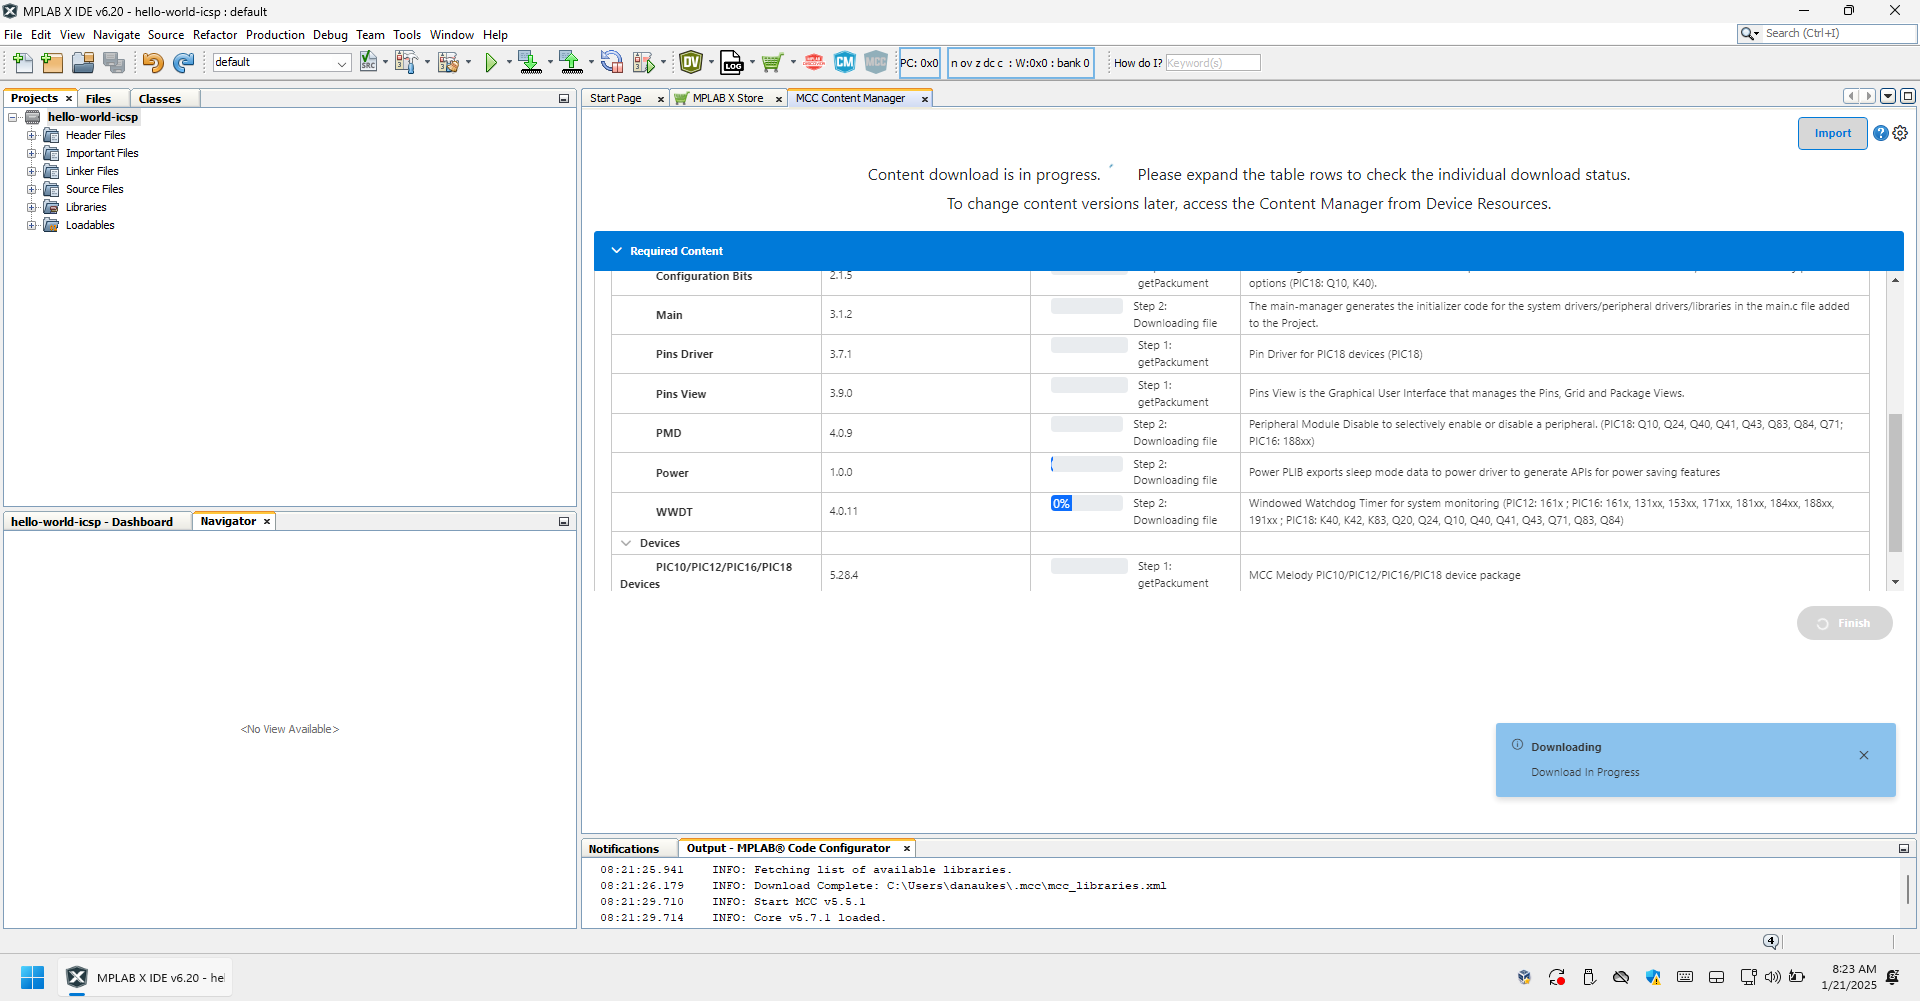The height and width of the screenshot is (1001, 1920).
Task: Open Windows Start menu
Action: (x=33, y=977)
